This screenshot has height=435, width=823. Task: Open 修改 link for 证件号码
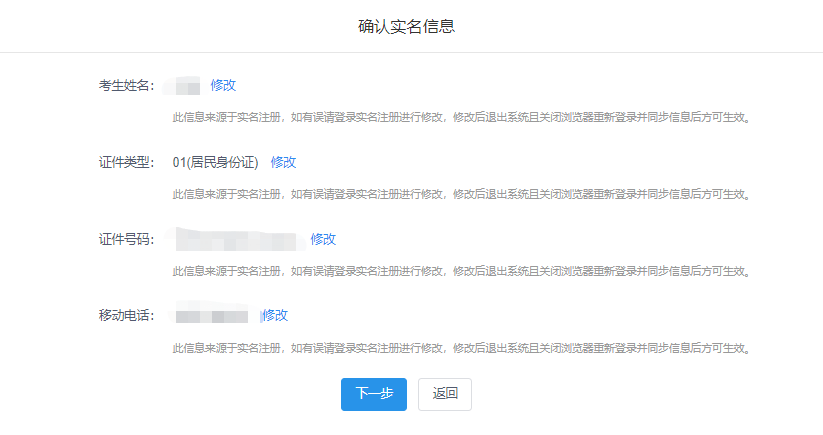tap(323, 239)
